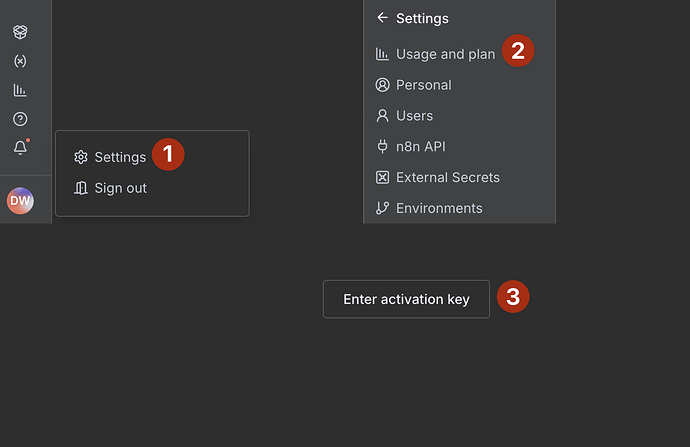Click the bar chart Insights sidebar icon
The width and height of the screenshot is (690, 447).
click(x=20, y=90)
